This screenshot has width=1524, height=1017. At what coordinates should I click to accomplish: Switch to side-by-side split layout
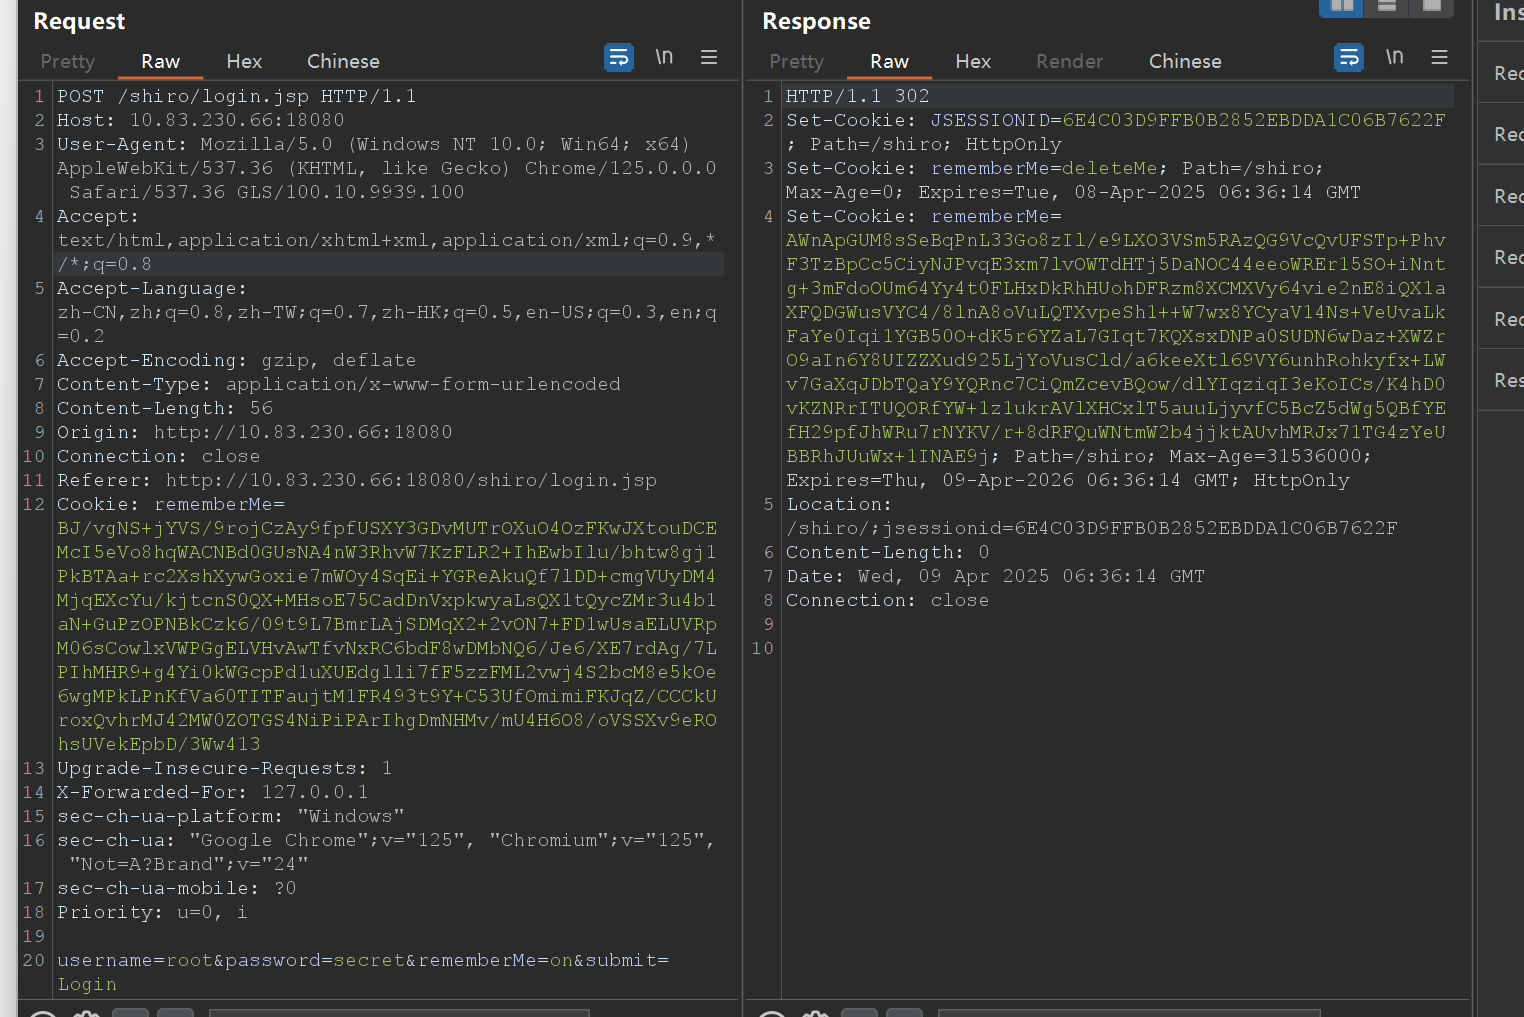1342,7
